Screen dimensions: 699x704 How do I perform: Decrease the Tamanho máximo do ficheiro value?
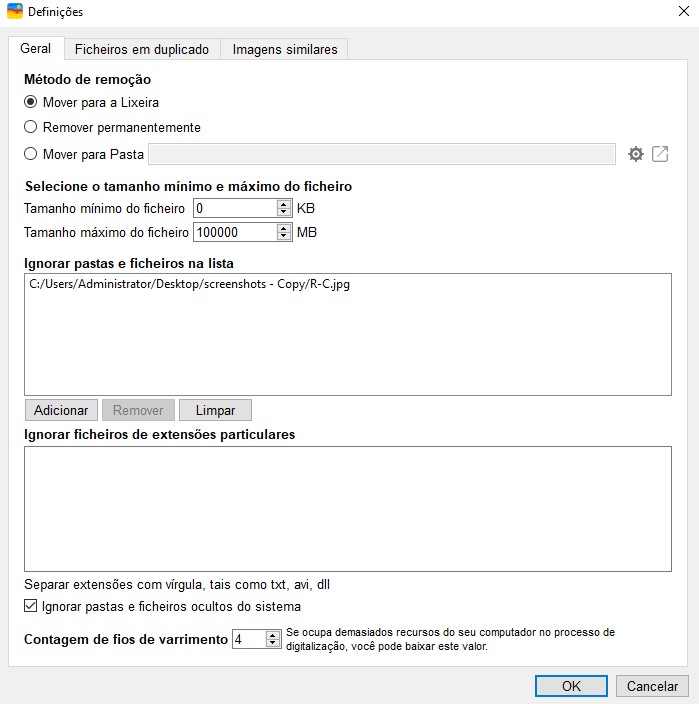point(284,237)
